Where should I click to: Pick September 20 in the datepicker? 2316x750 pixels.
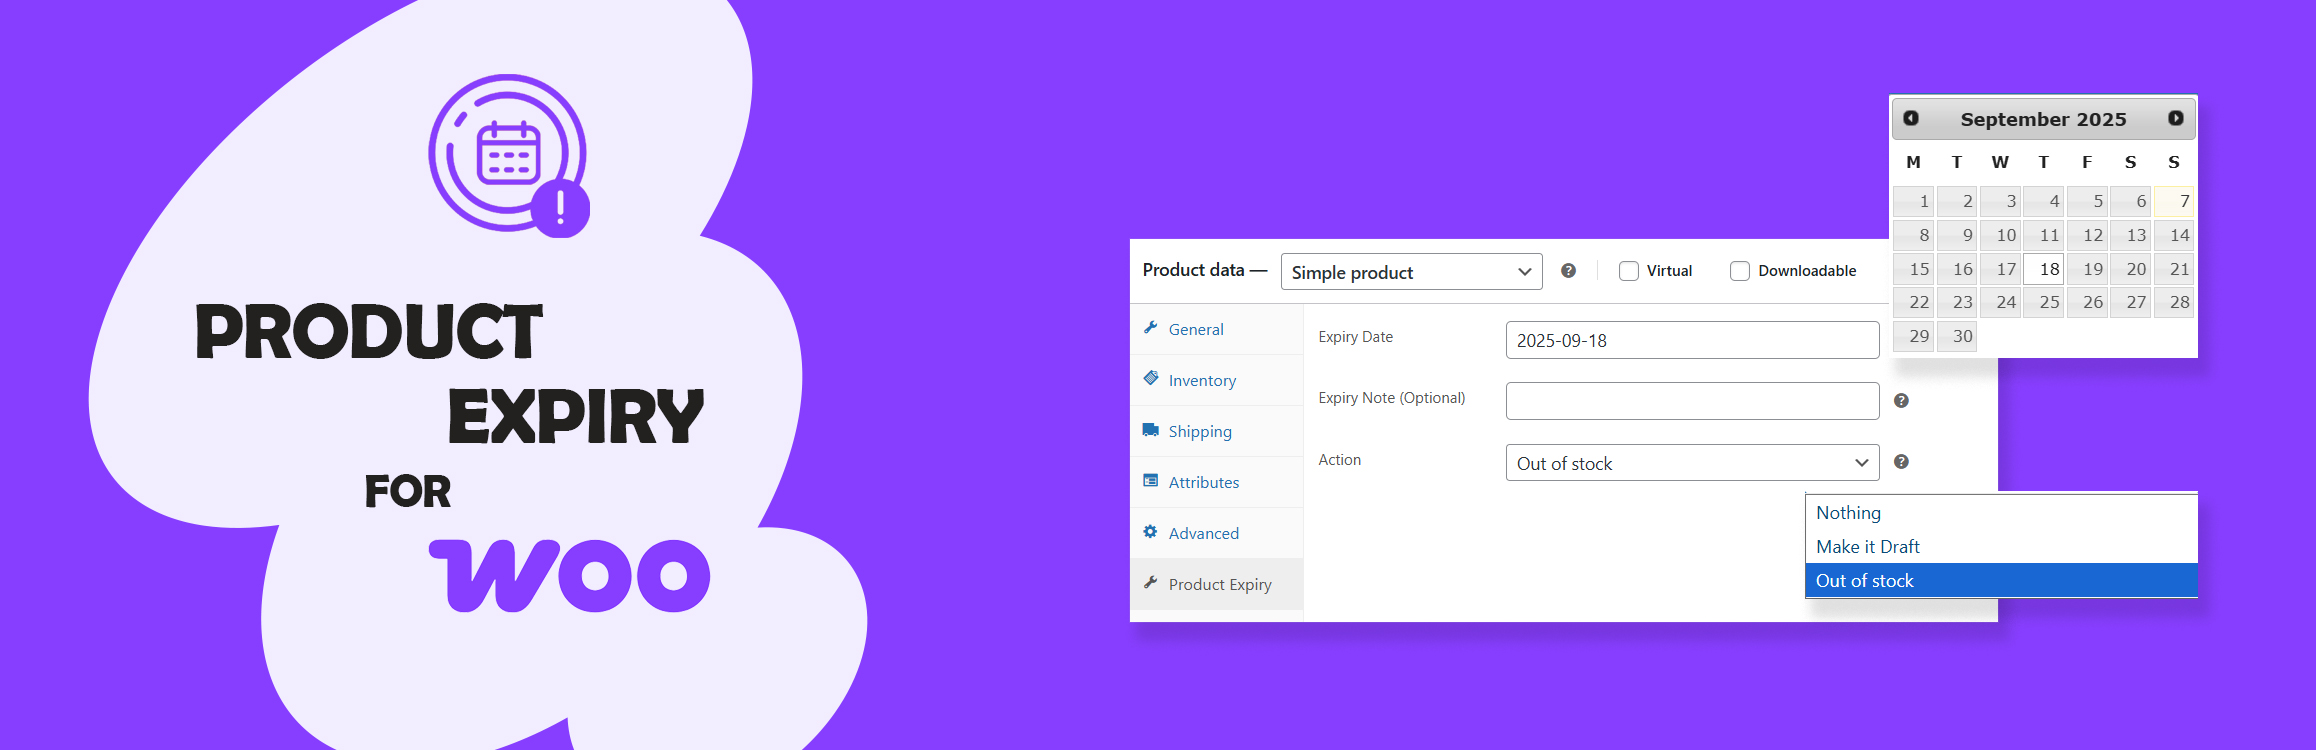pyautogui.click(x=2131, y=269)
